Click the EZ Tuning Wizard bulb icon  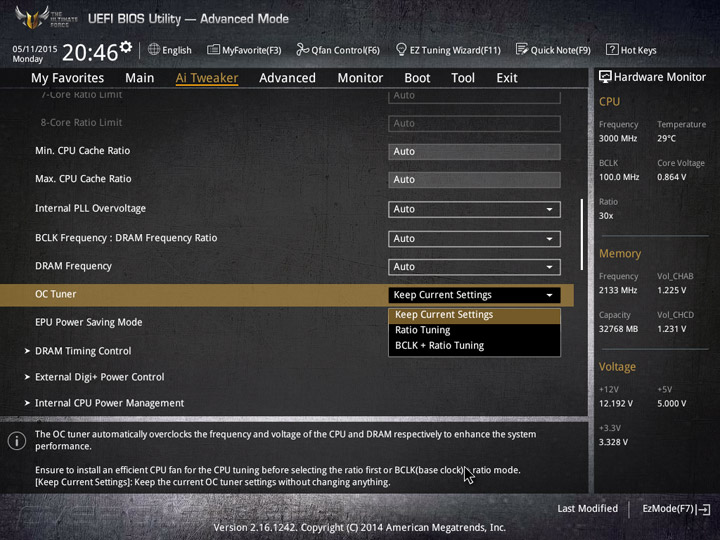pyautogui.click(x=401, y=50)
